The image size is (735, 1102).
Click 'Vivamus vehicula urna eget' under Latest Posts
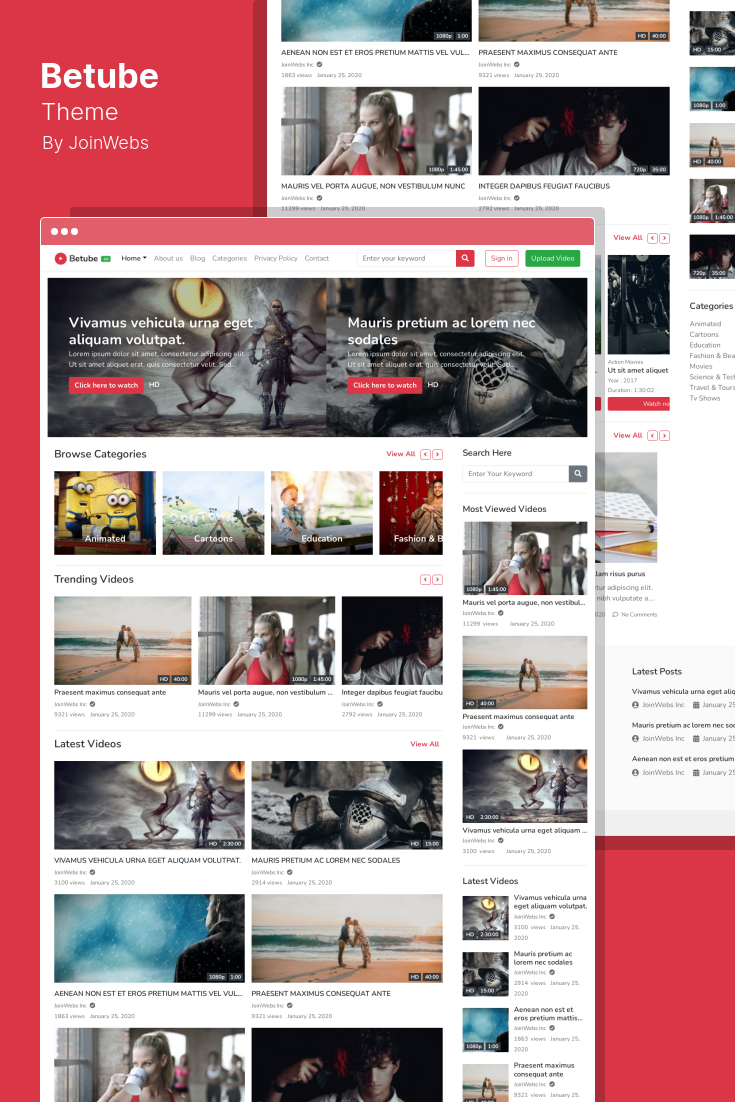click(683, 692)
